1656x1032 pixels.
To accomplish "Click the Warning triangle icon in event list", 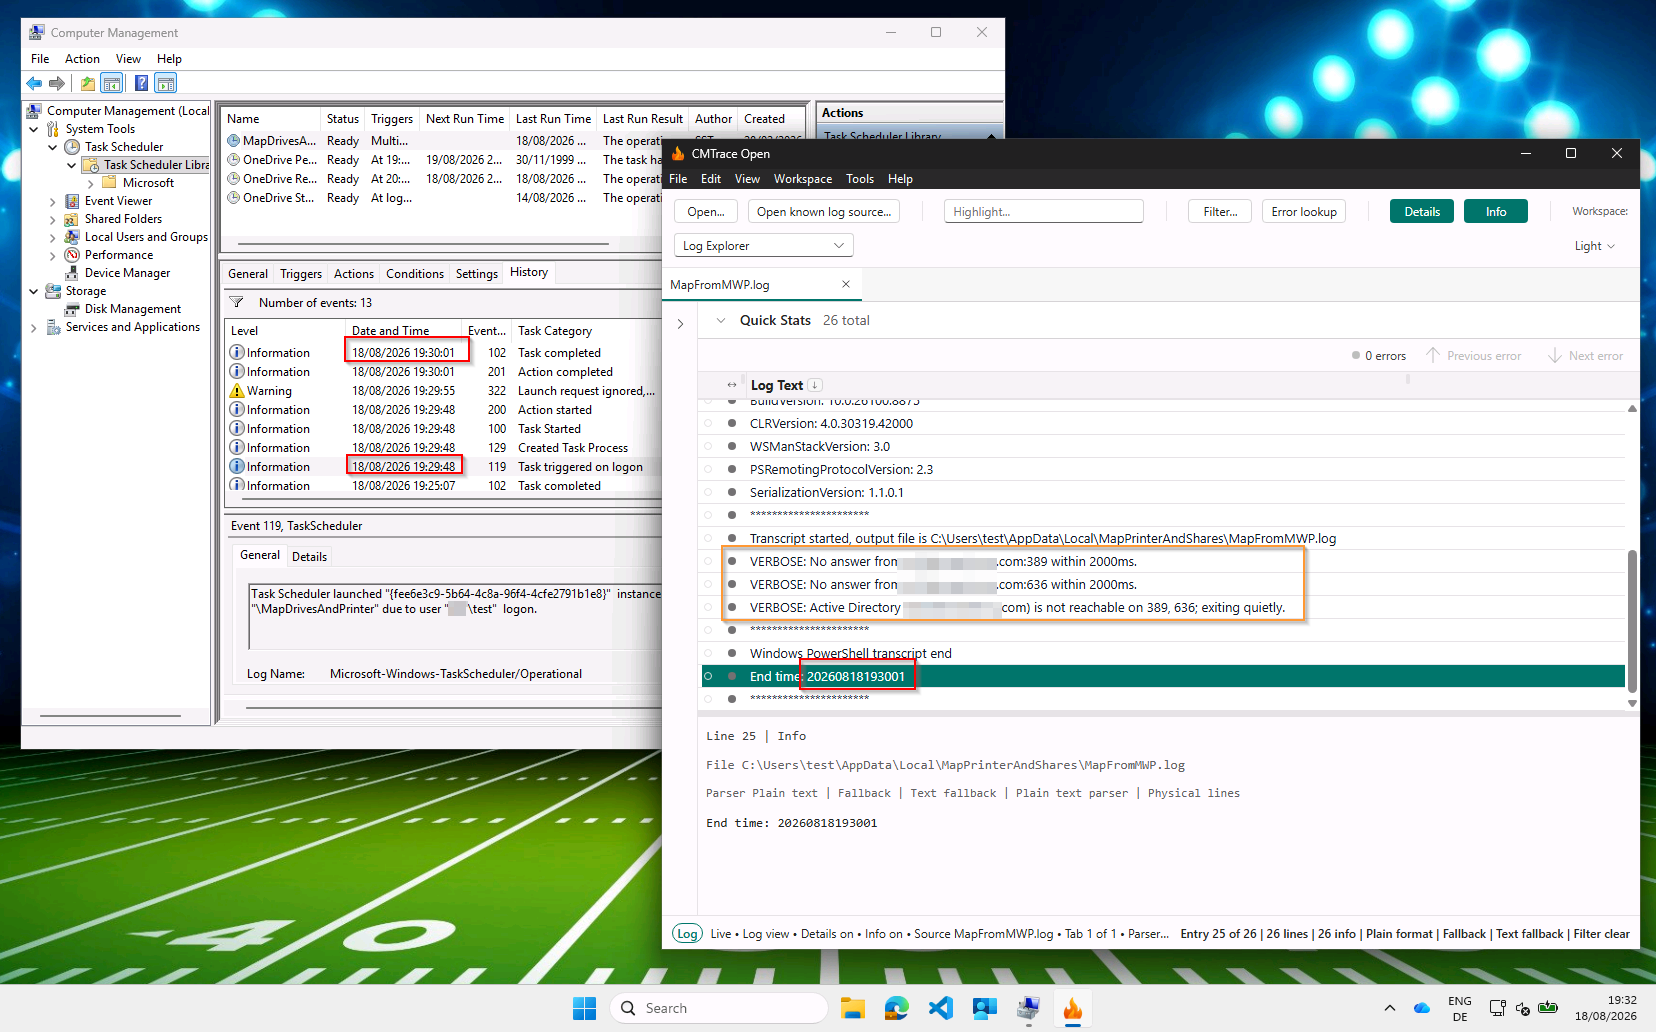I will [x=237, y=391].
